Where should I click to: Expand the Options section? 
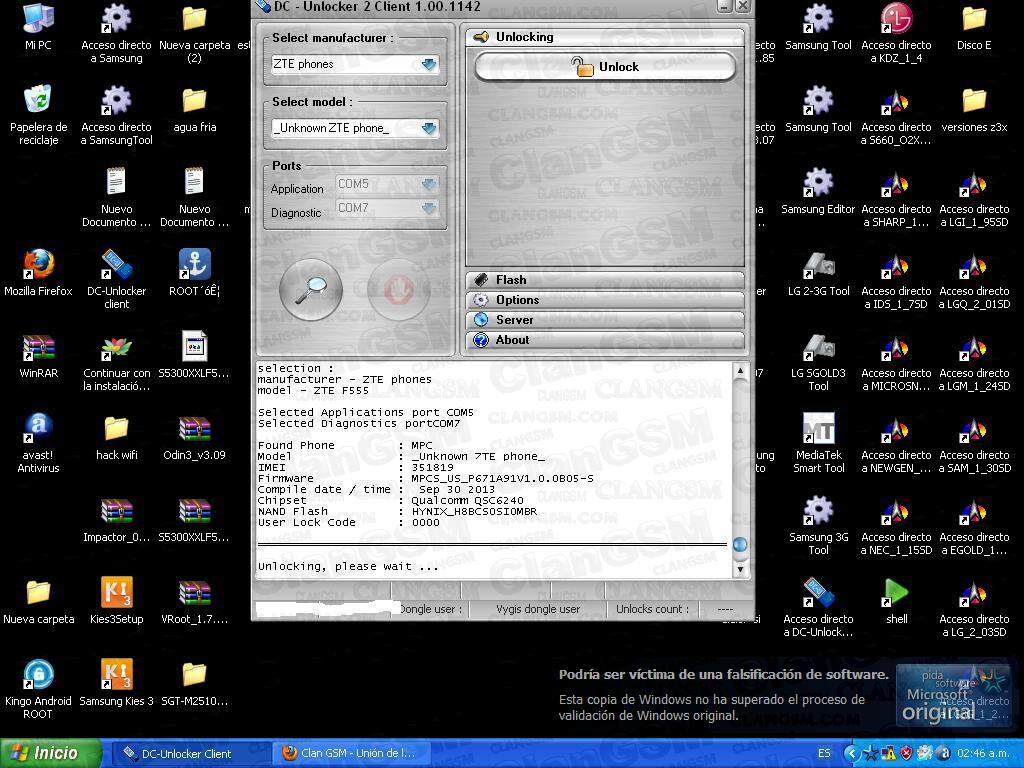click(x=605, y=300)
